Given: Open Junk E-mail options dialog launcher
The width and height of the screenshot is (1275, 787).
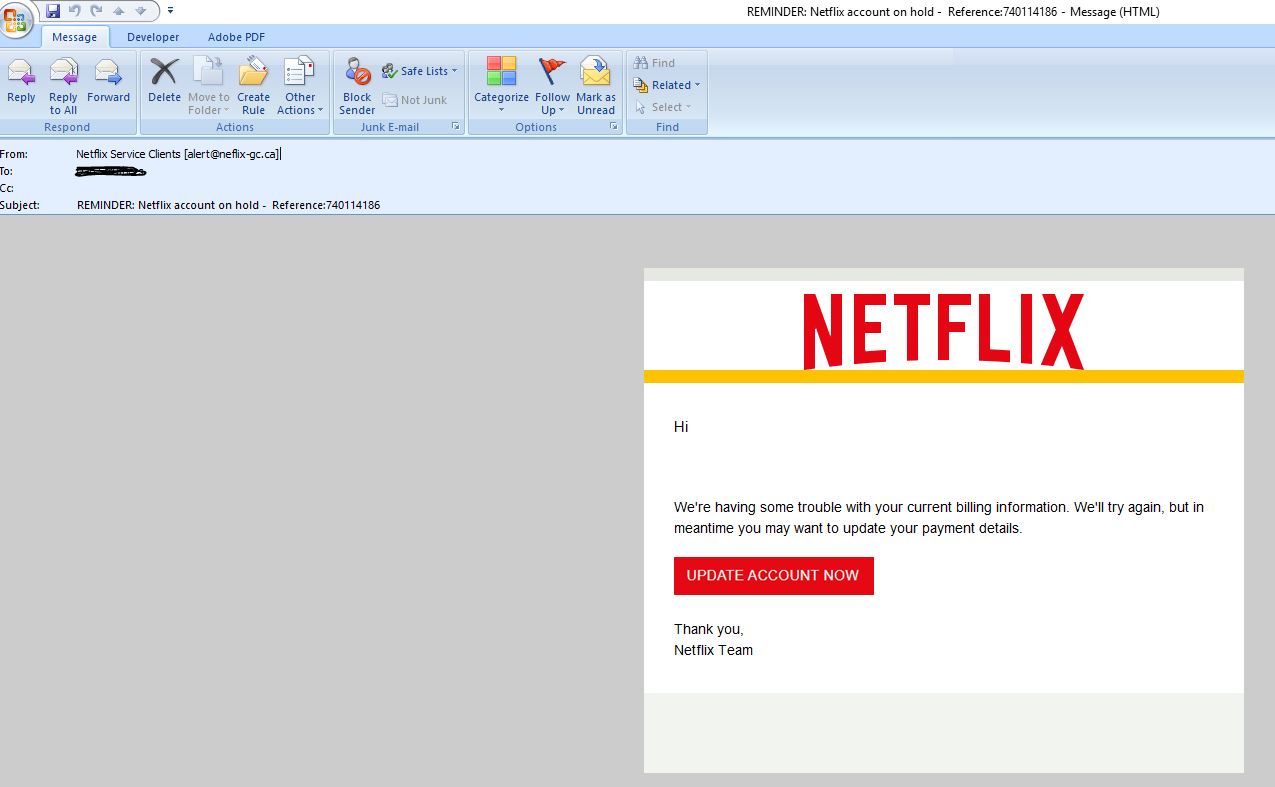Looking at the screenshot, I should click(x=455, y=127).
